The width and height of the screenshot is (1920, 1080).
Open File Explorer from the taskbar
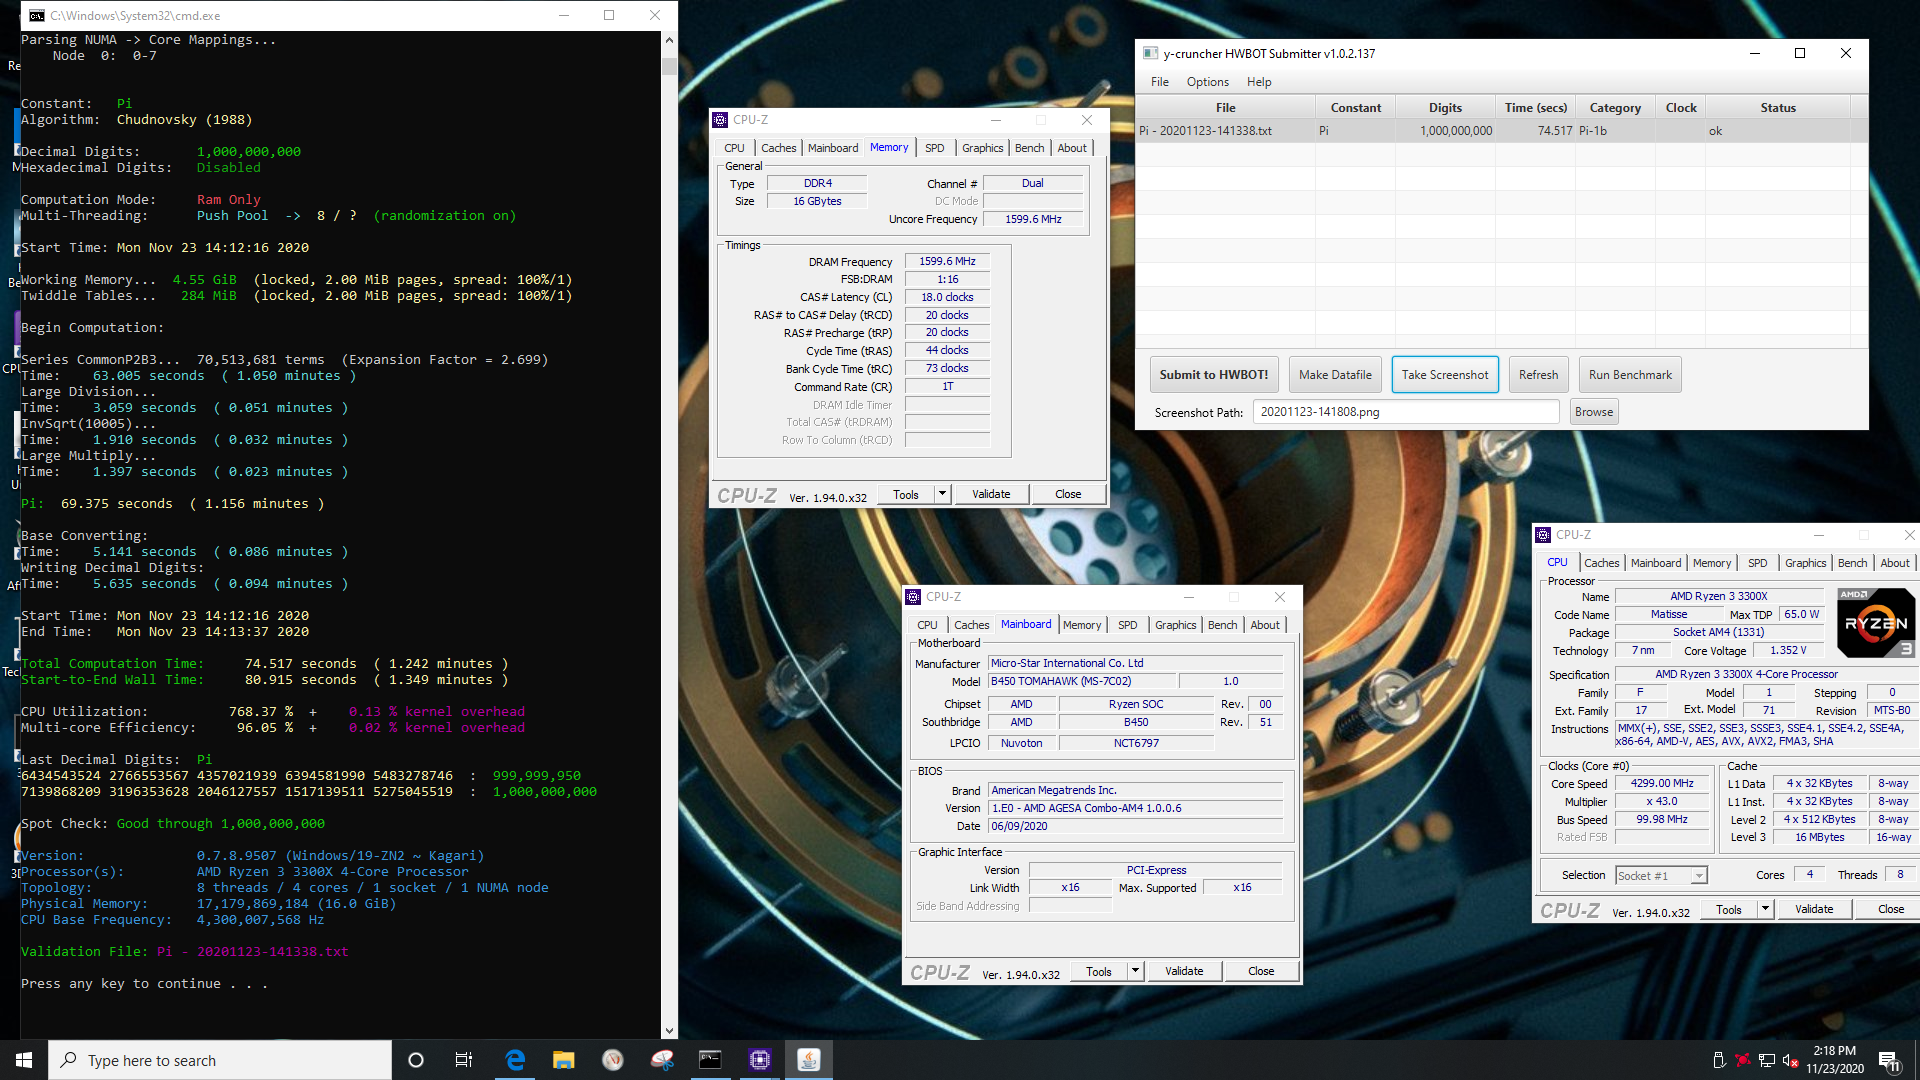(x=563, y=1060)
